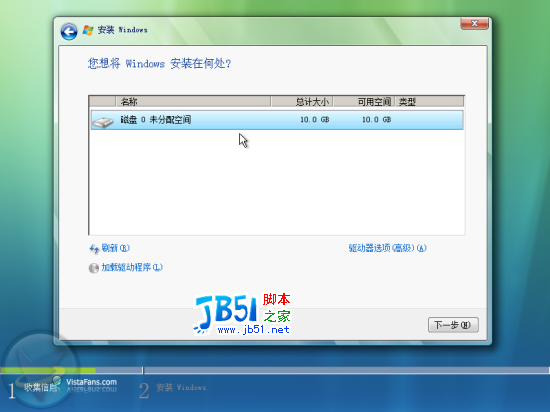
Task: Click step 1 收集信息 label
Action: tap(41, 387)
